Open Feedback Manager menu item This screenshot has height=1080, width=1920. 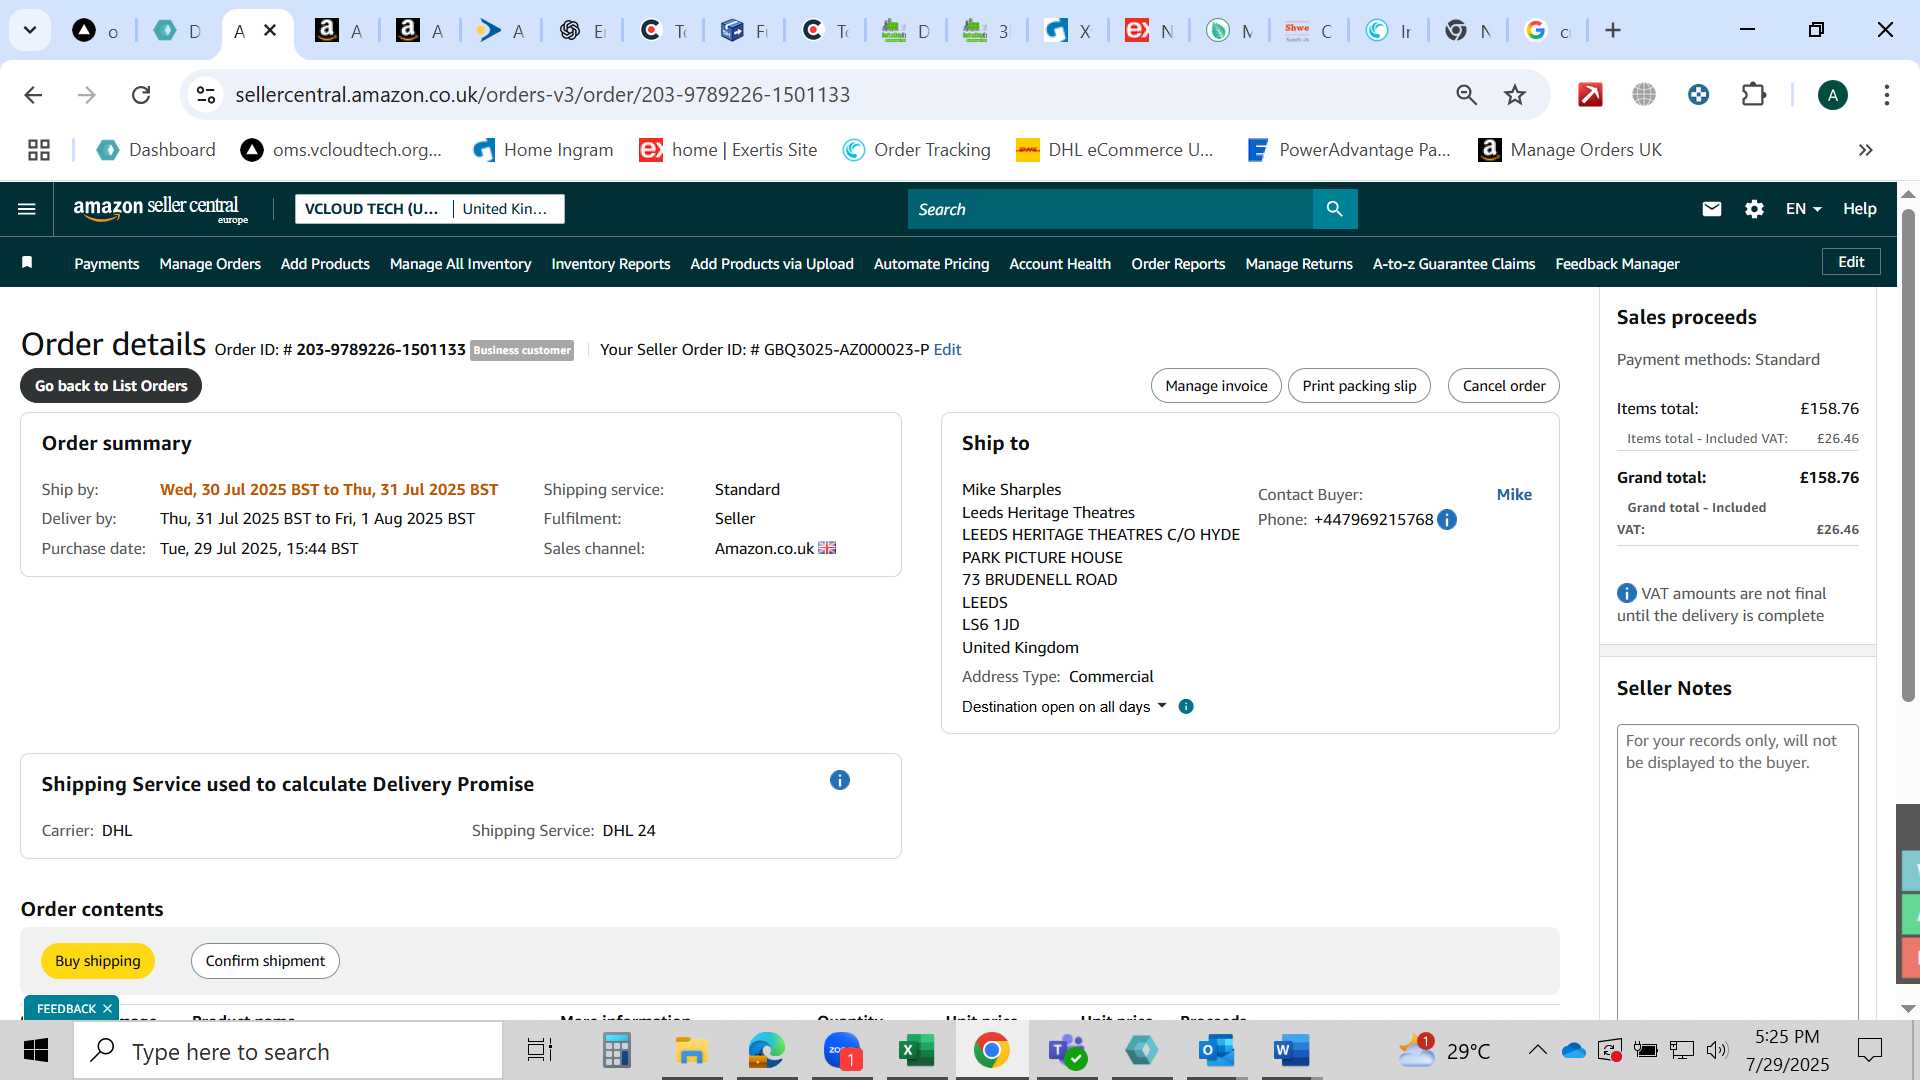[x=1617, y=264]
